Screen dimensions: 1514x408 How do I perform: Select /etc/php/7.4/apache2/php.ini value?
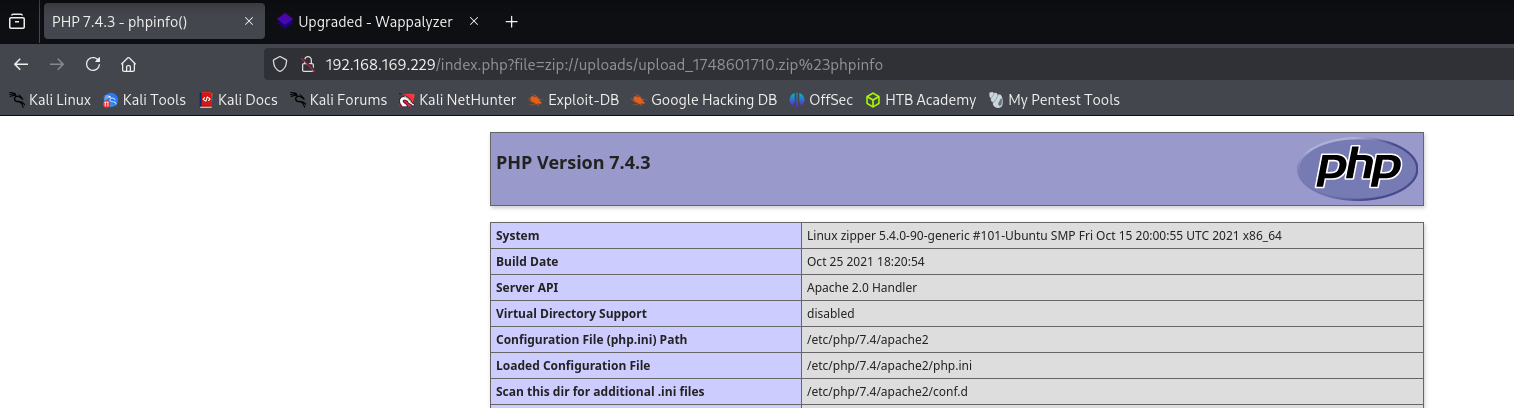[x=890, y=366]
